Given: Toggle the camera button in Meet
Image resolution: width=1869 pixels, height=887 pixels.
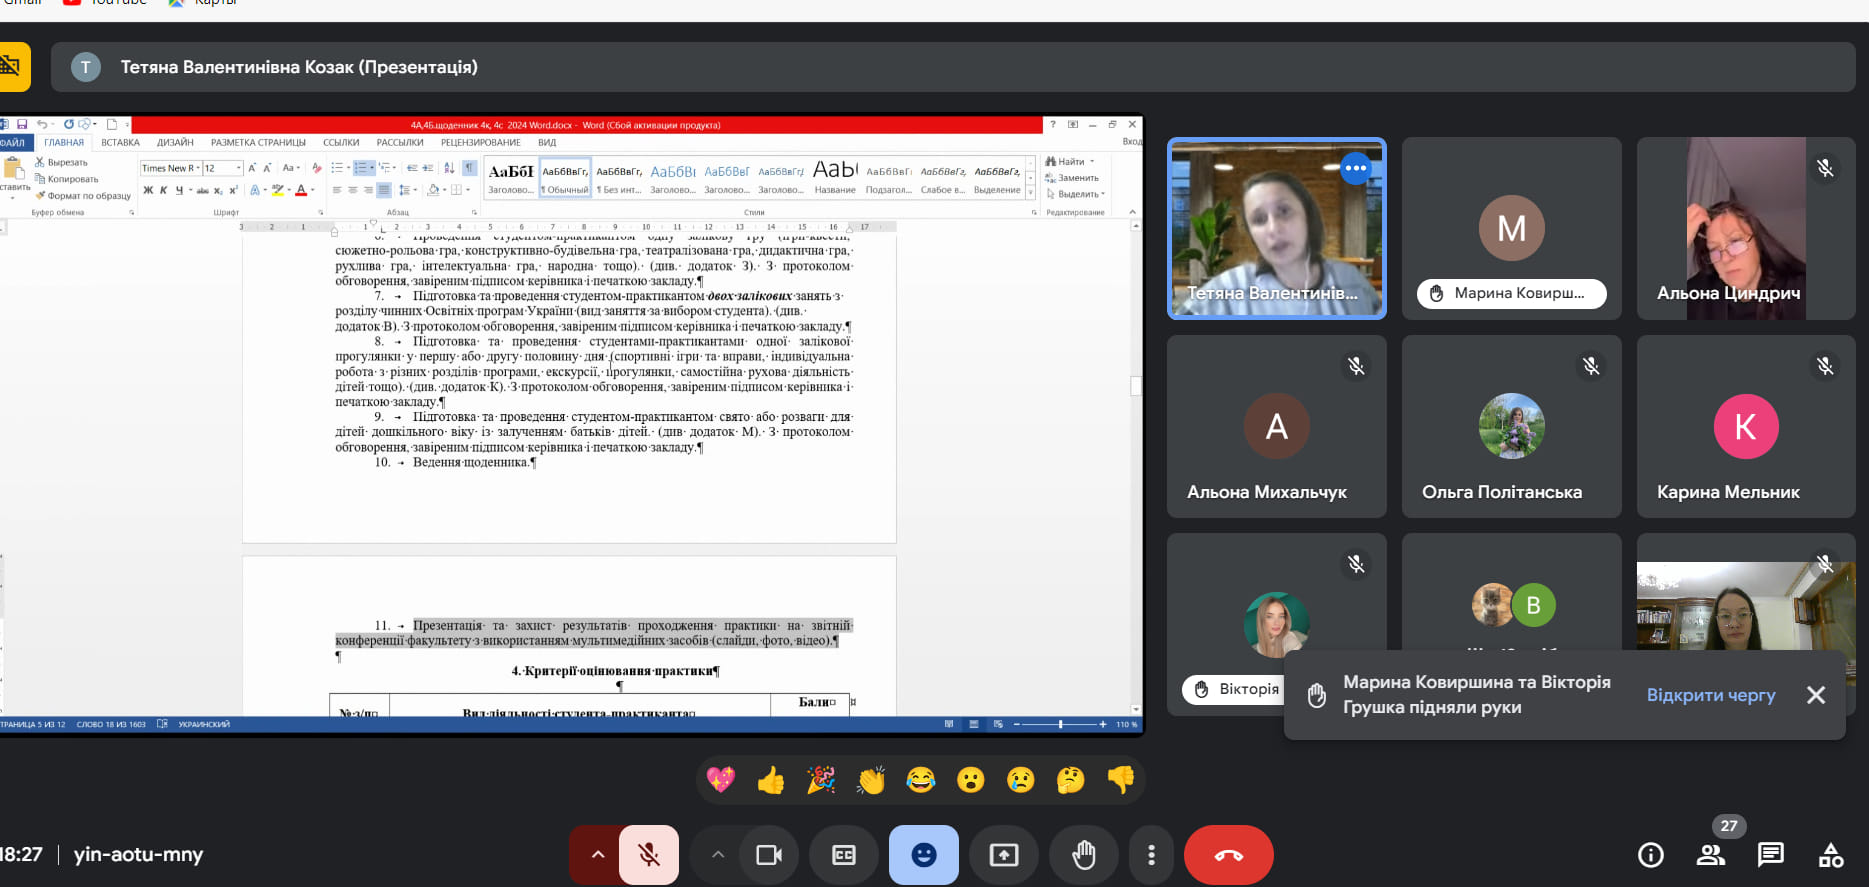Looking at the screenshot, I should [x=769, y=855].
